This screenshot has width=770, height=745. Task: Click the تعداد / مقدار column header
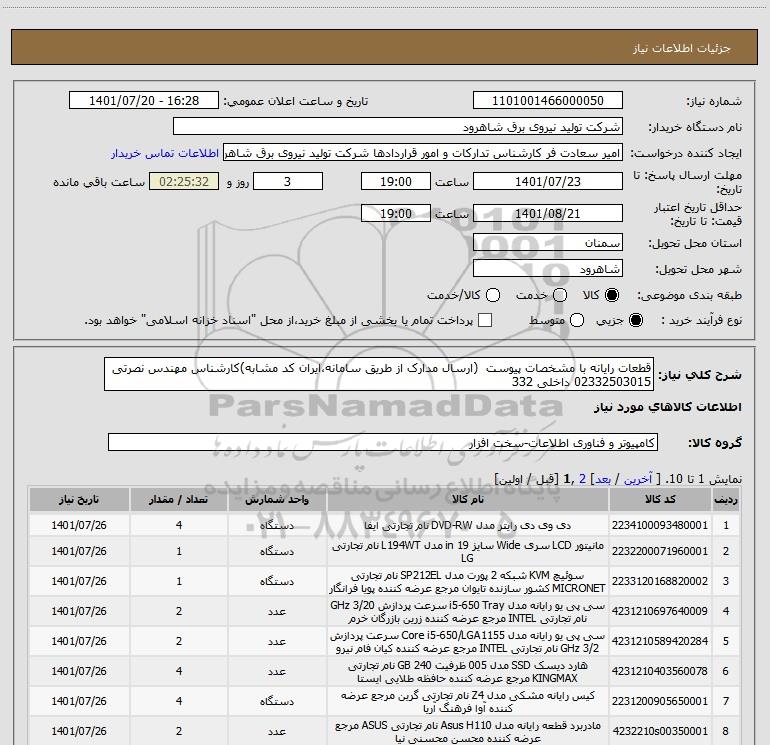(x=179, y=499)
